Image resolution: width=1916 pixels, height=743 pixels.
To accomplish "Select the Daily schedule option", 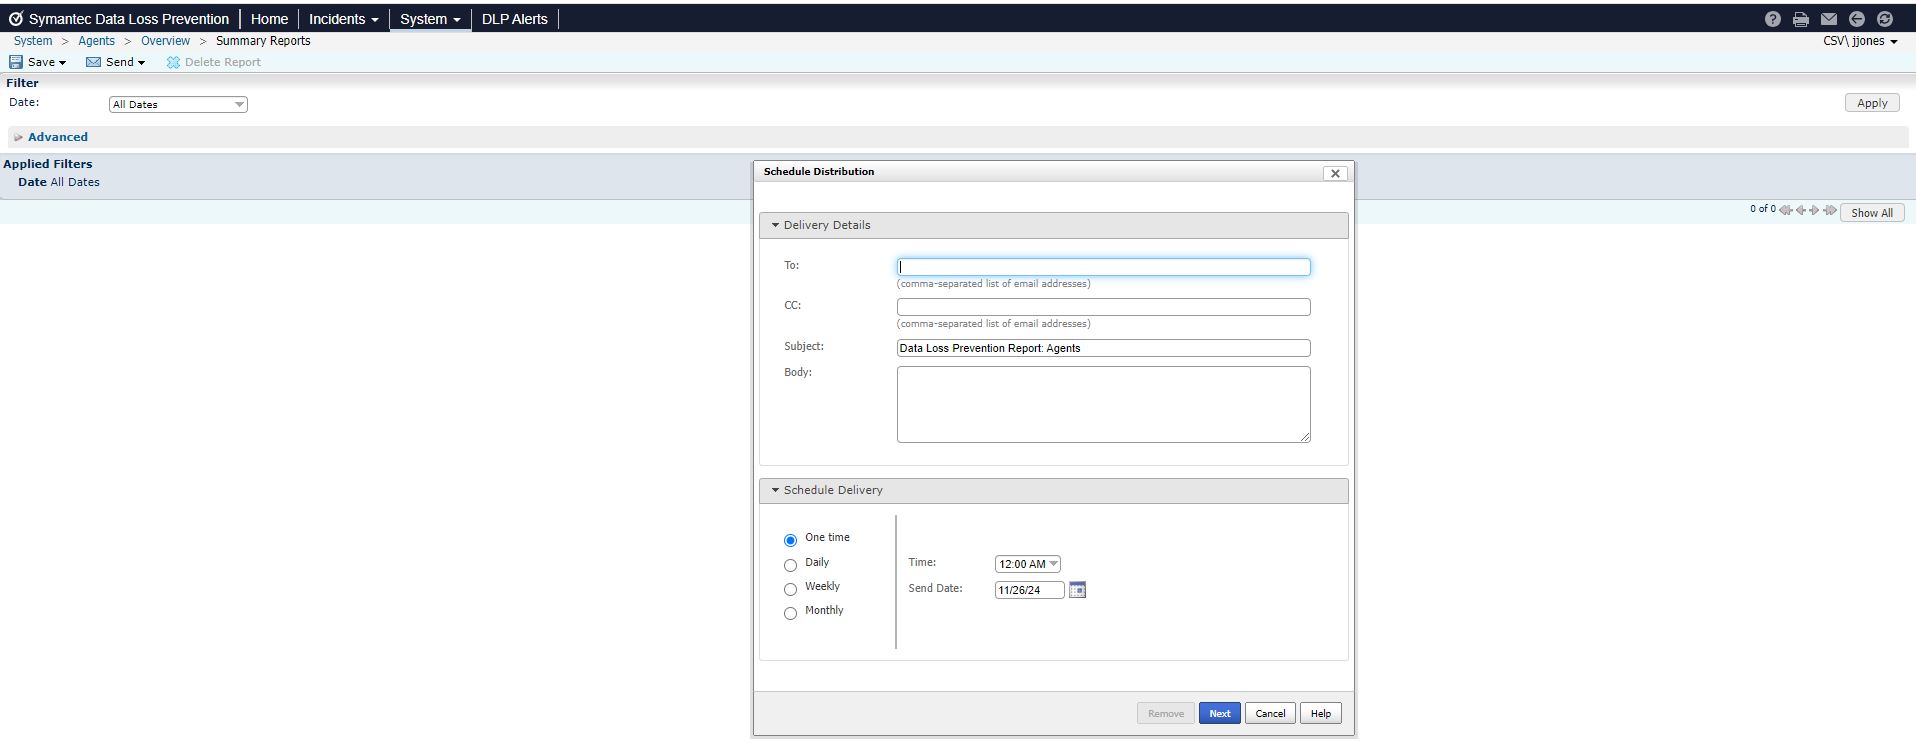I will [790, 565].
